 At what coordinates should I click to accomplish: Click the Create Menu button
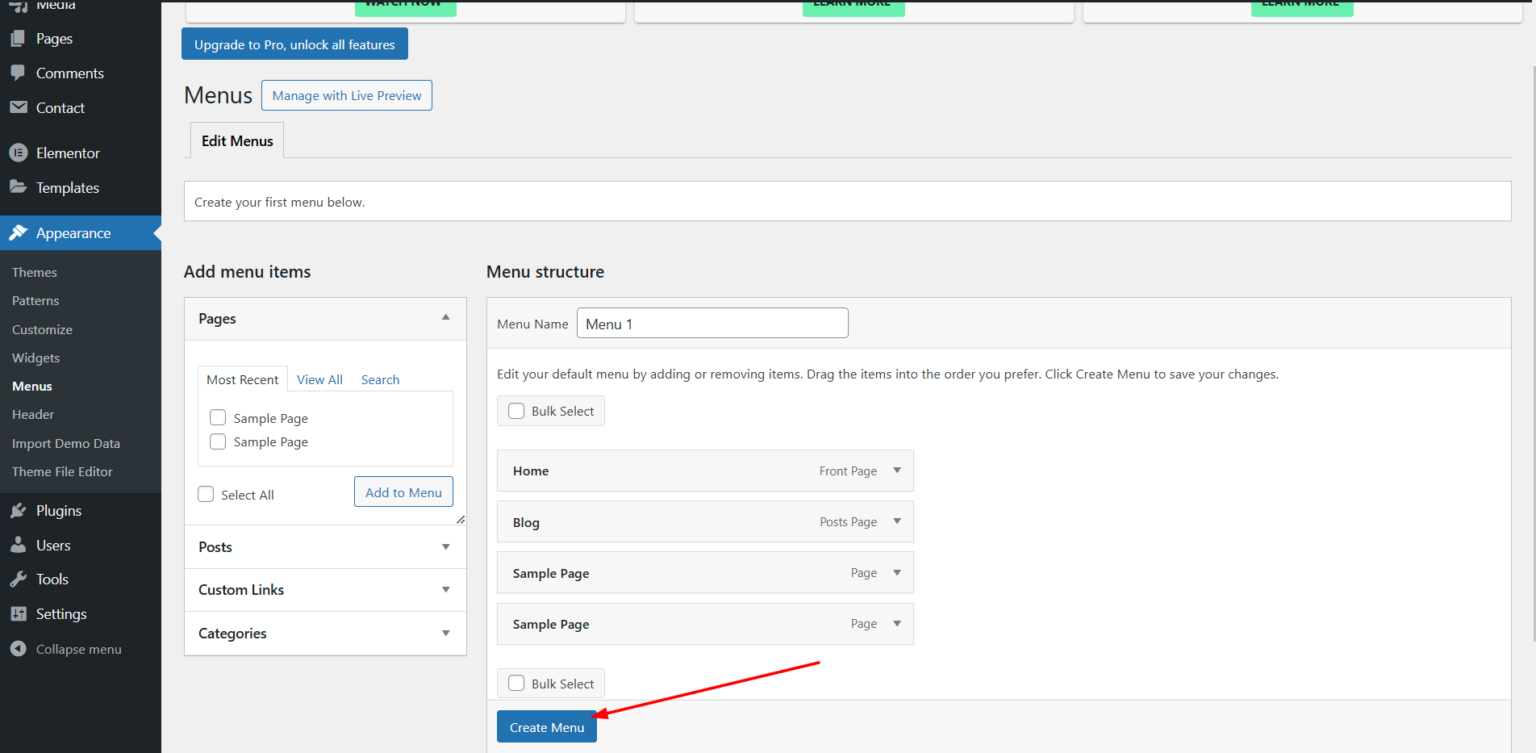click(x=546, y=727)
